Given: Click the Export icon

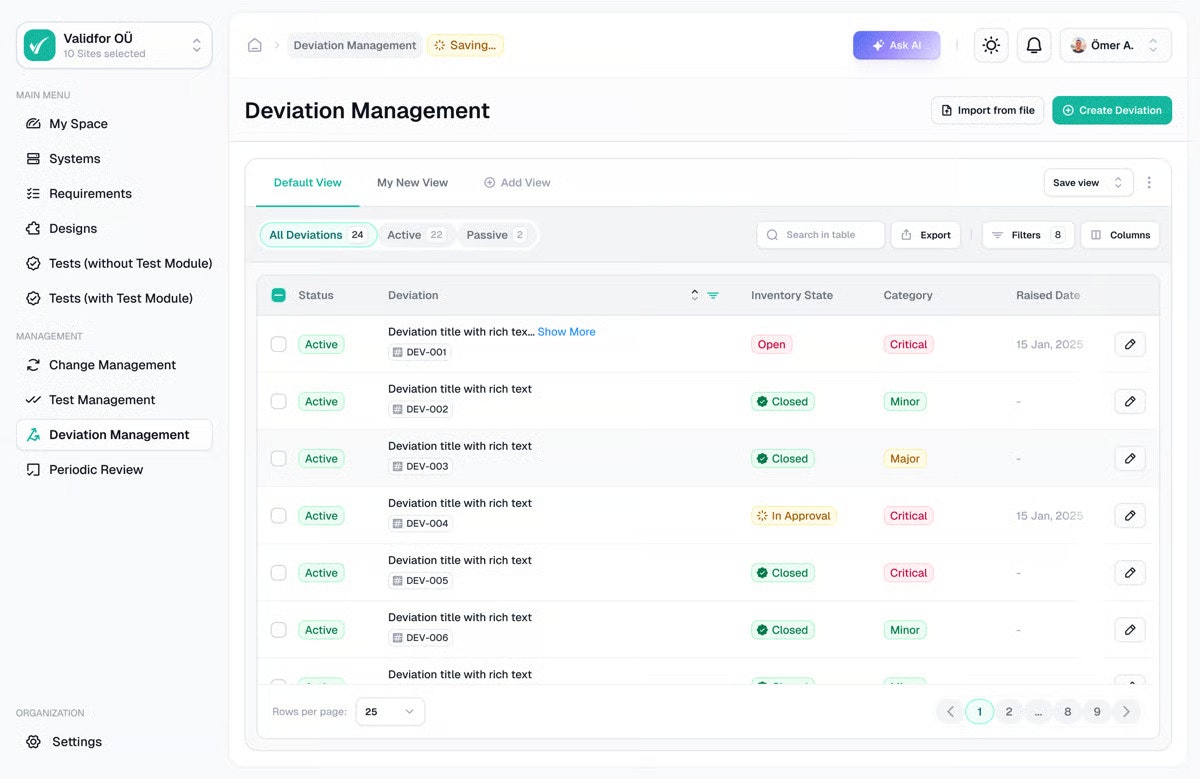Looking at the screenshot, I should [x=925, y=235].
